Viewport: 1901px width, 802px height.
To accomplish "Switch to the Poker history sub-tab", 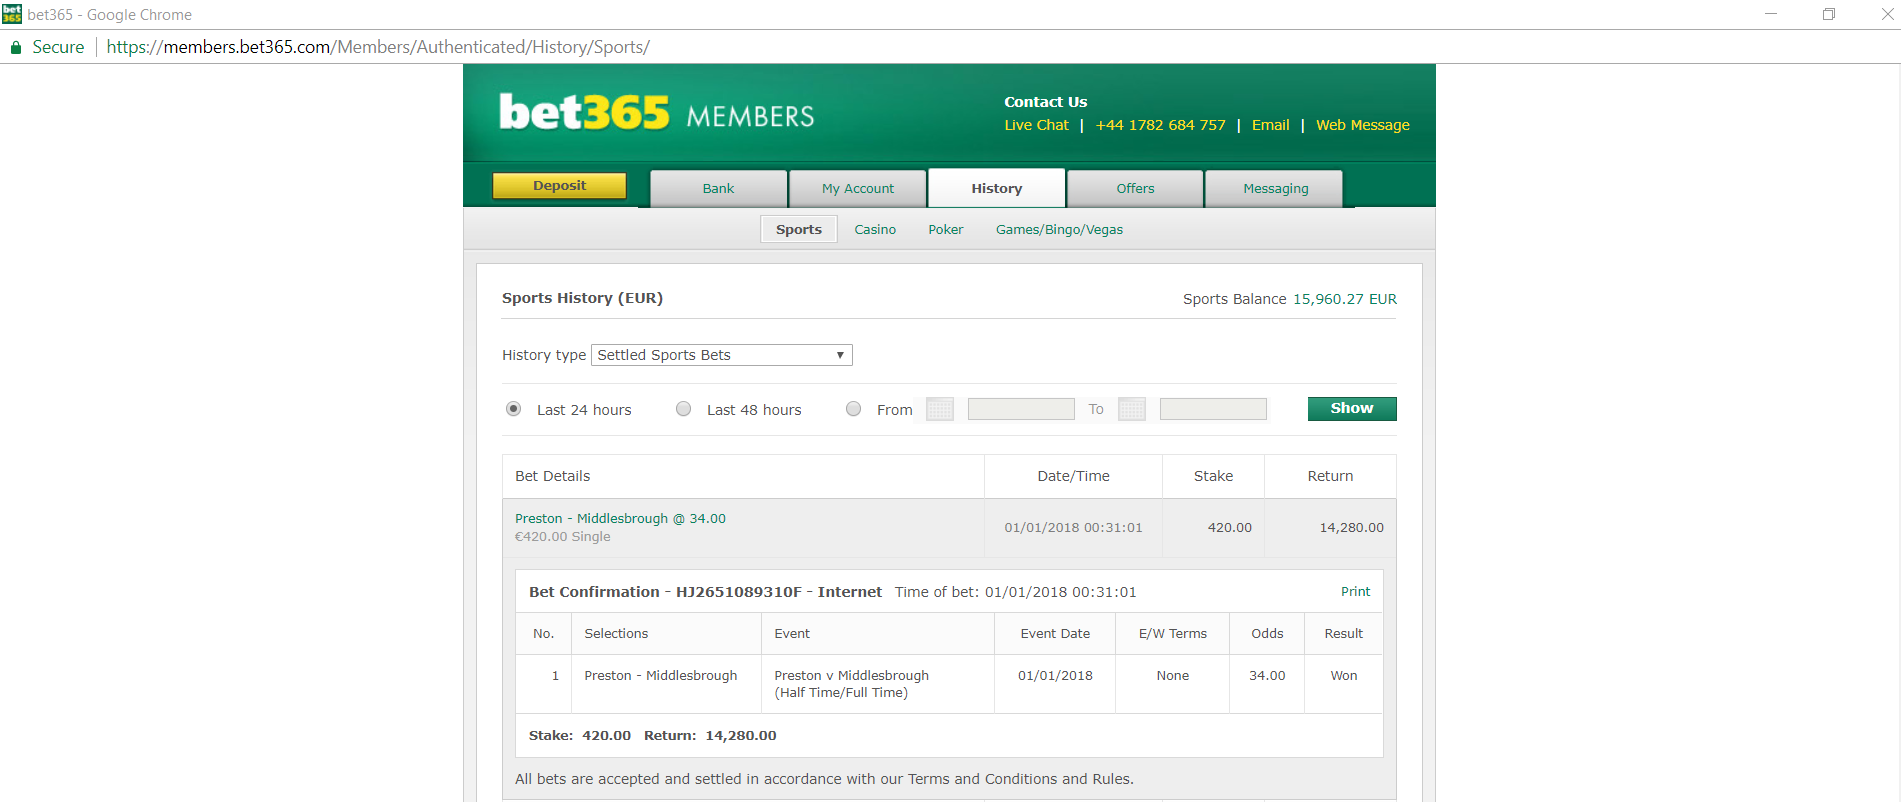I will pyautogui.click(x=946, y=229).
